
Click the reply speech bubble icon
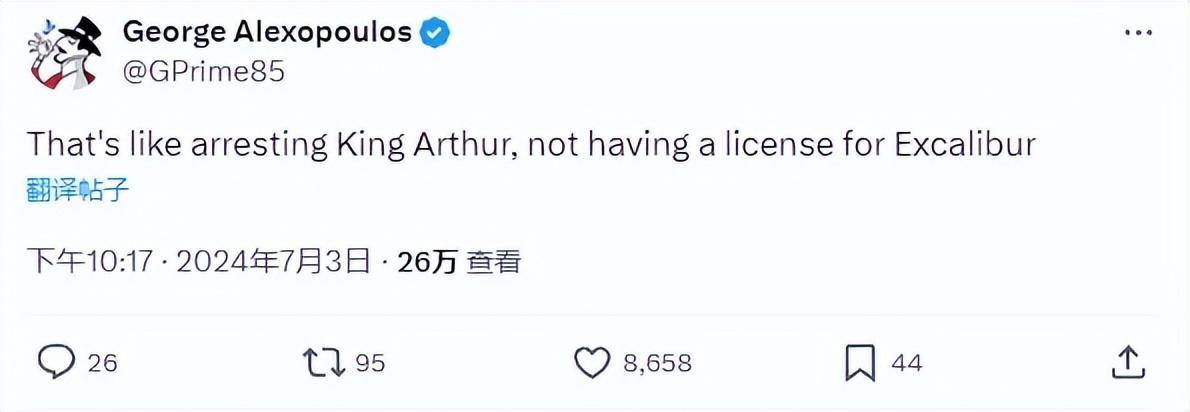point(57,363)
